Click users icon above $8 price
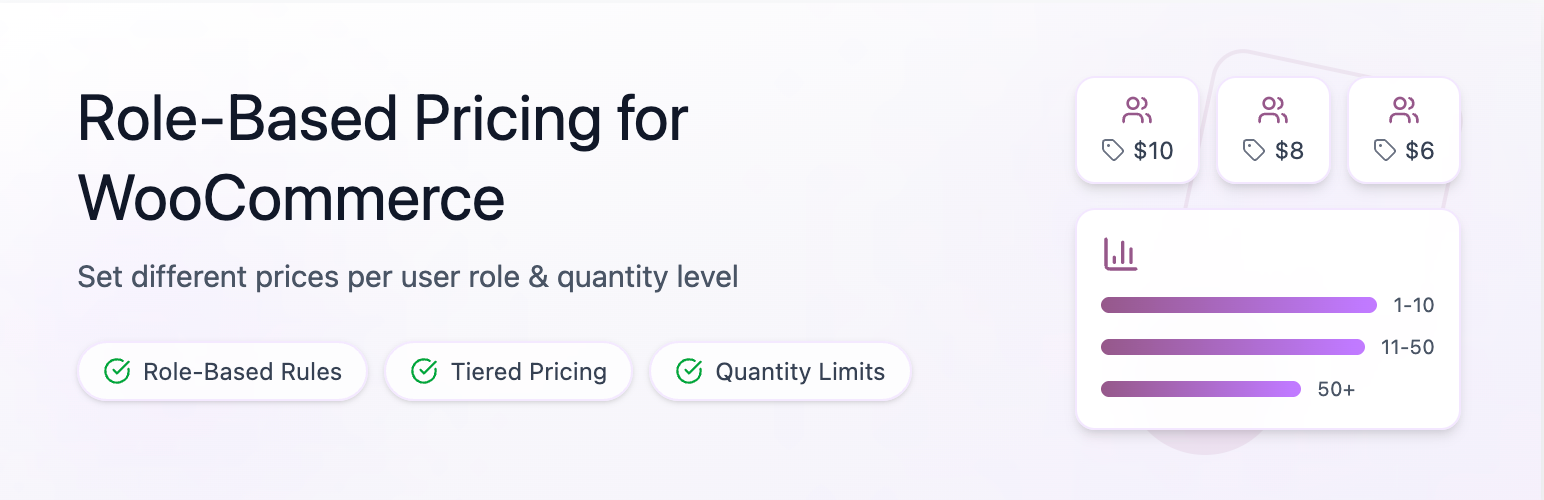This screenshot has height=500, width=1544. tap(1272, 109)
